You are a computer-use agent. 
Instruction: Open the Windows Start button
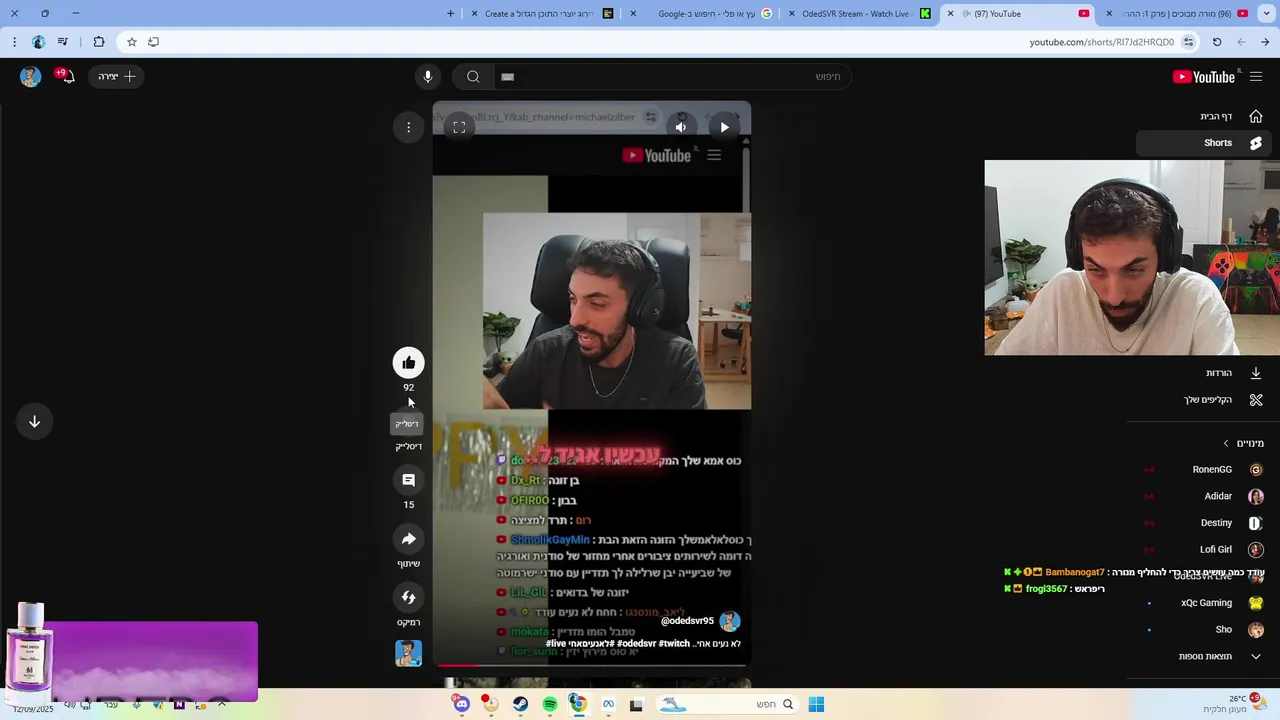click(816, 704)
